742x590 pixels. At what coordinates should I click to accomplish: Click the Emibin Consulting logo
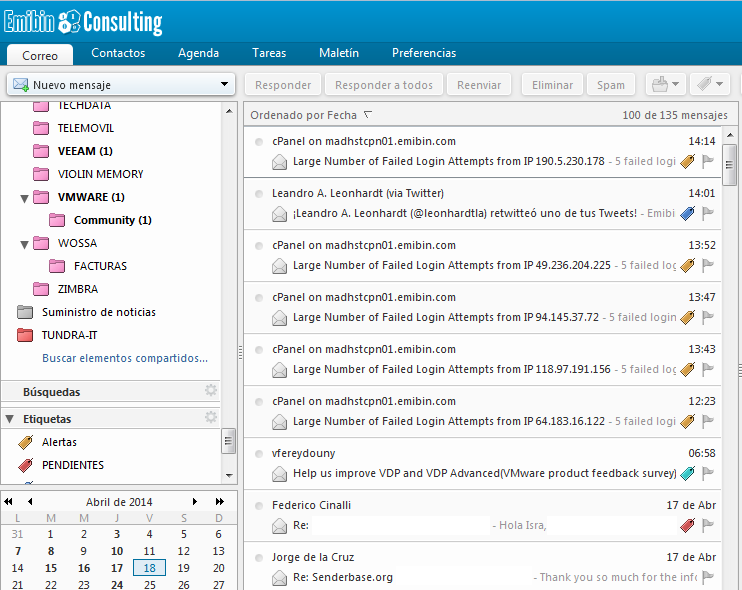(x=83, y=22)
